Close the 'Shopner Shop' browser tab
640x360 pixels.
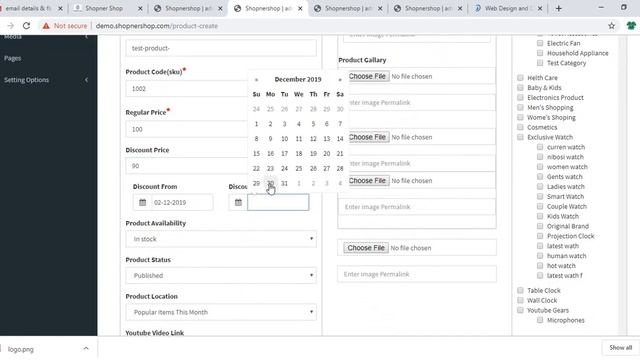tap(140, 8)
